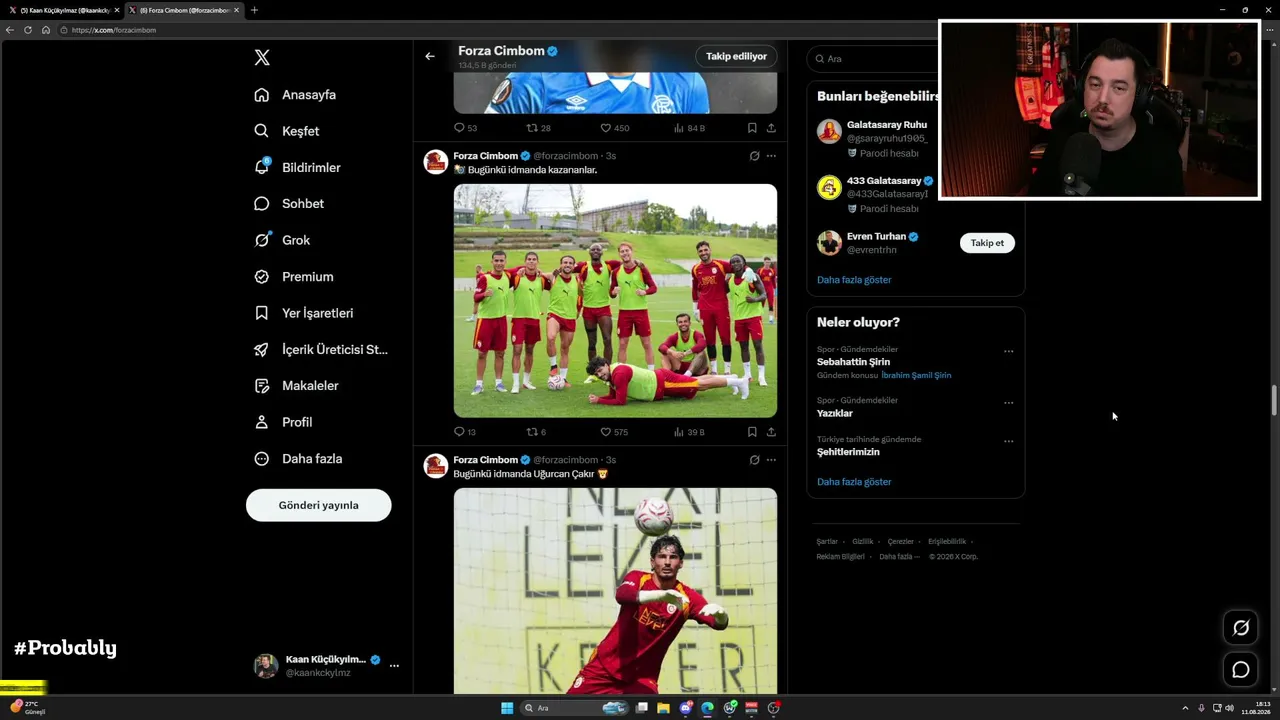Open Anasayfa in the sidebar
Viewport: 1280px width, 720px height.
[295, 95]
